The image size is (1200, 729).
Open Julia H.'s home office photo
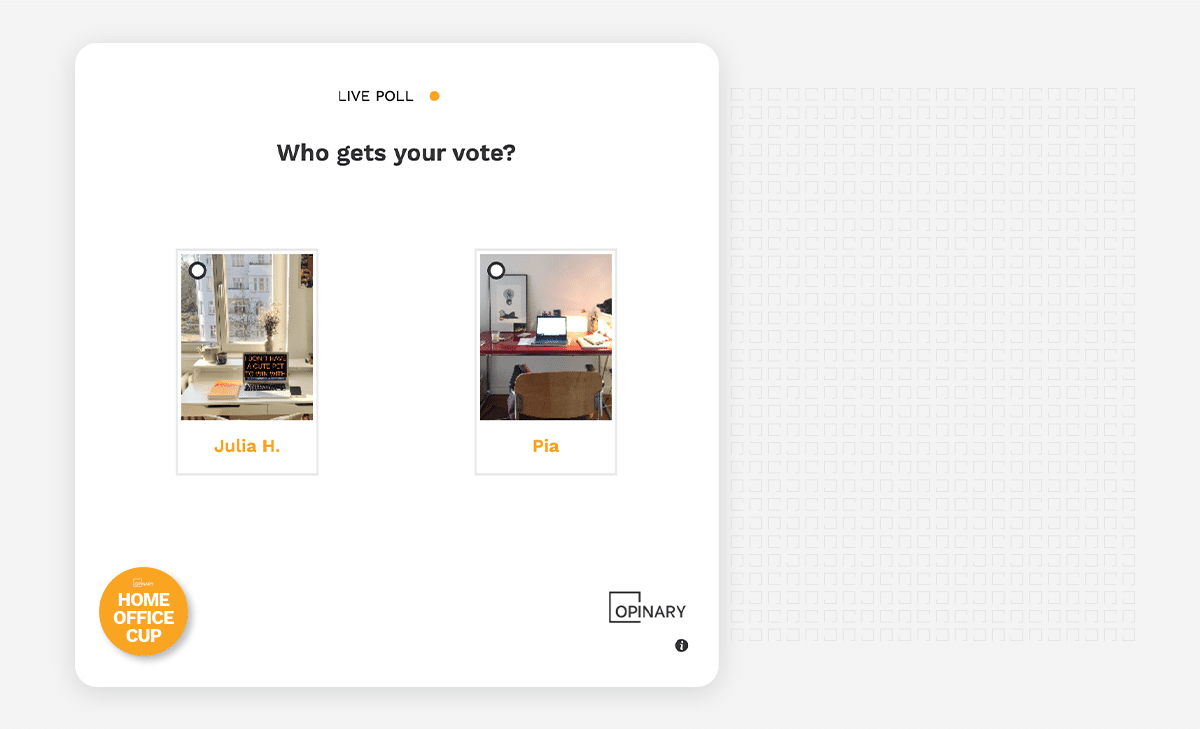click(x=247, y=337)
